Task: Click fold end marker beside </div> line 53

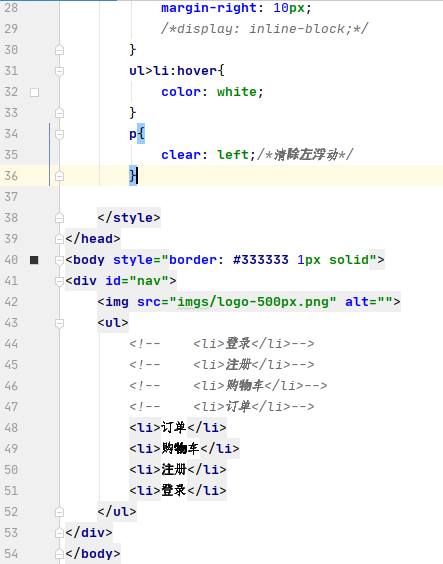Action: click(x=59, y=533)
